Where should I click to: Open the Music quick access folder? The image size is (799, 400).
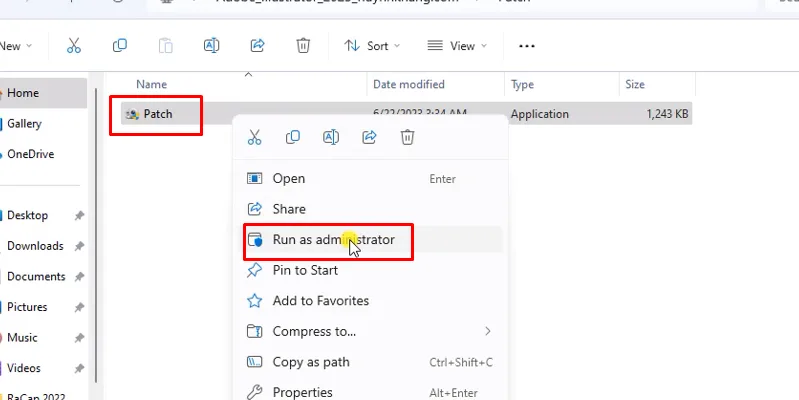tap(22, 338)
